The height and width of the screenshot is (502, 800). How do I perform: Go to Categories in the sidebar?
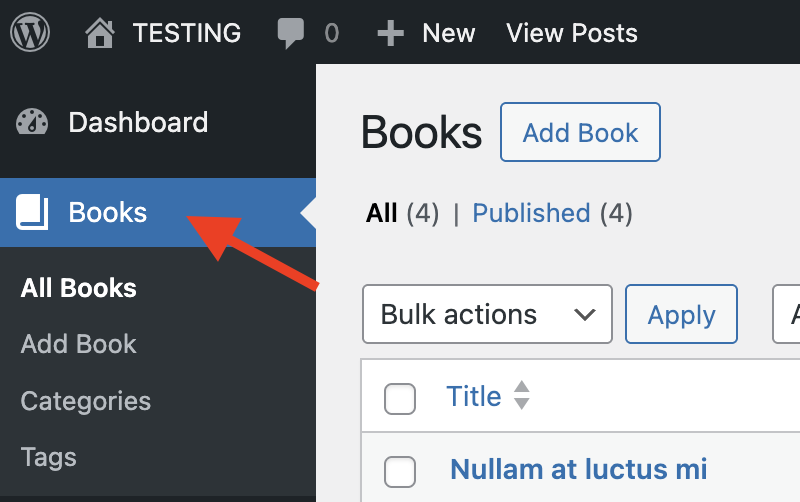coord(86,401)
